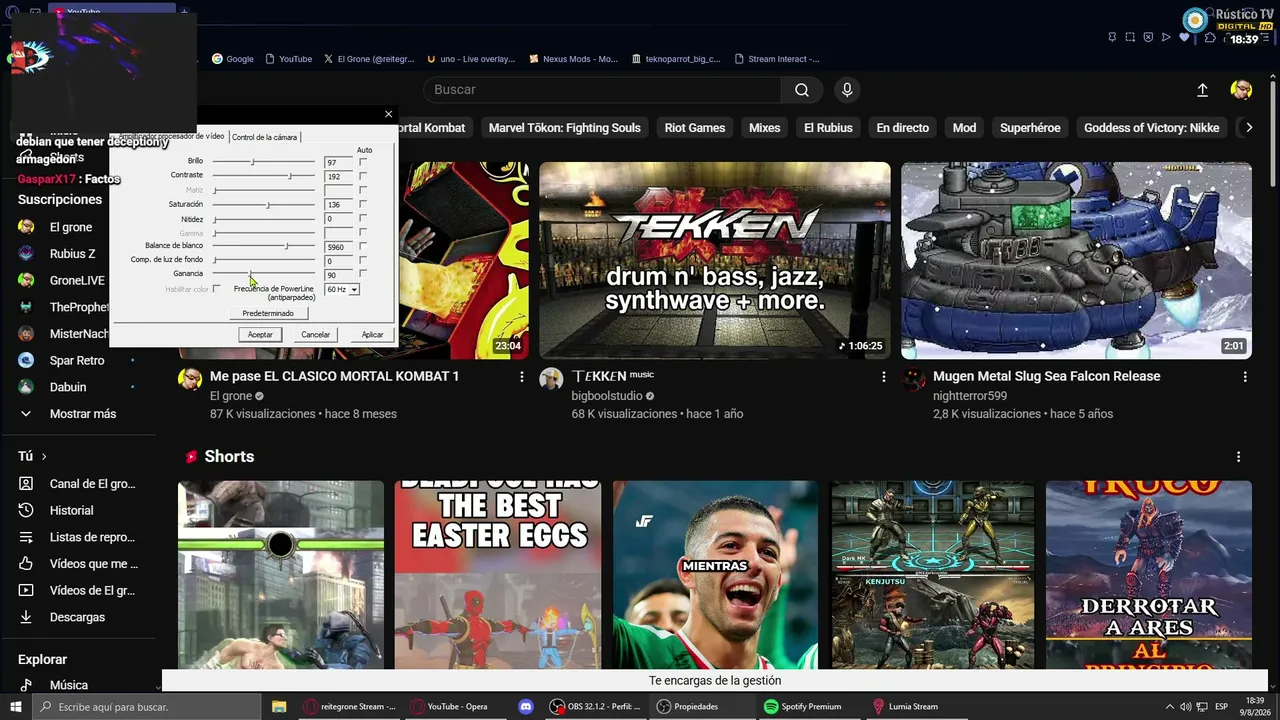Click the Buscar search field
Screen dimensions: 1280x720
pyautogui.click(x=602, y=90)
